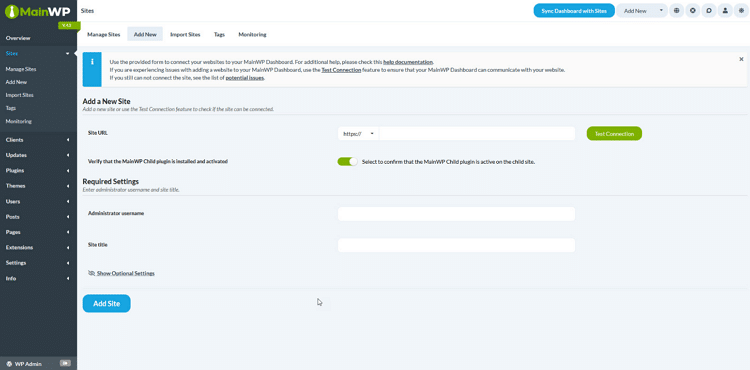The image size is (750, 370).
Task: Open WP Admin link in sidebar
Action: pyautogui.click(x=28, y=364)
